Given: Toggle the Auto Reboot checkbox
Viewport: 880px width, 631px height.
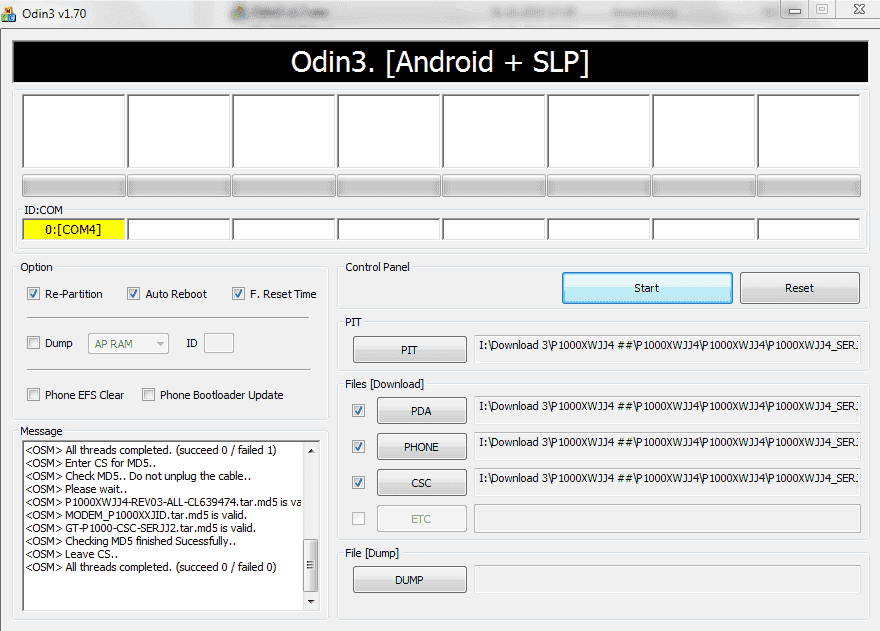Looking at the screenshot, I should click(x=134, y=294).
